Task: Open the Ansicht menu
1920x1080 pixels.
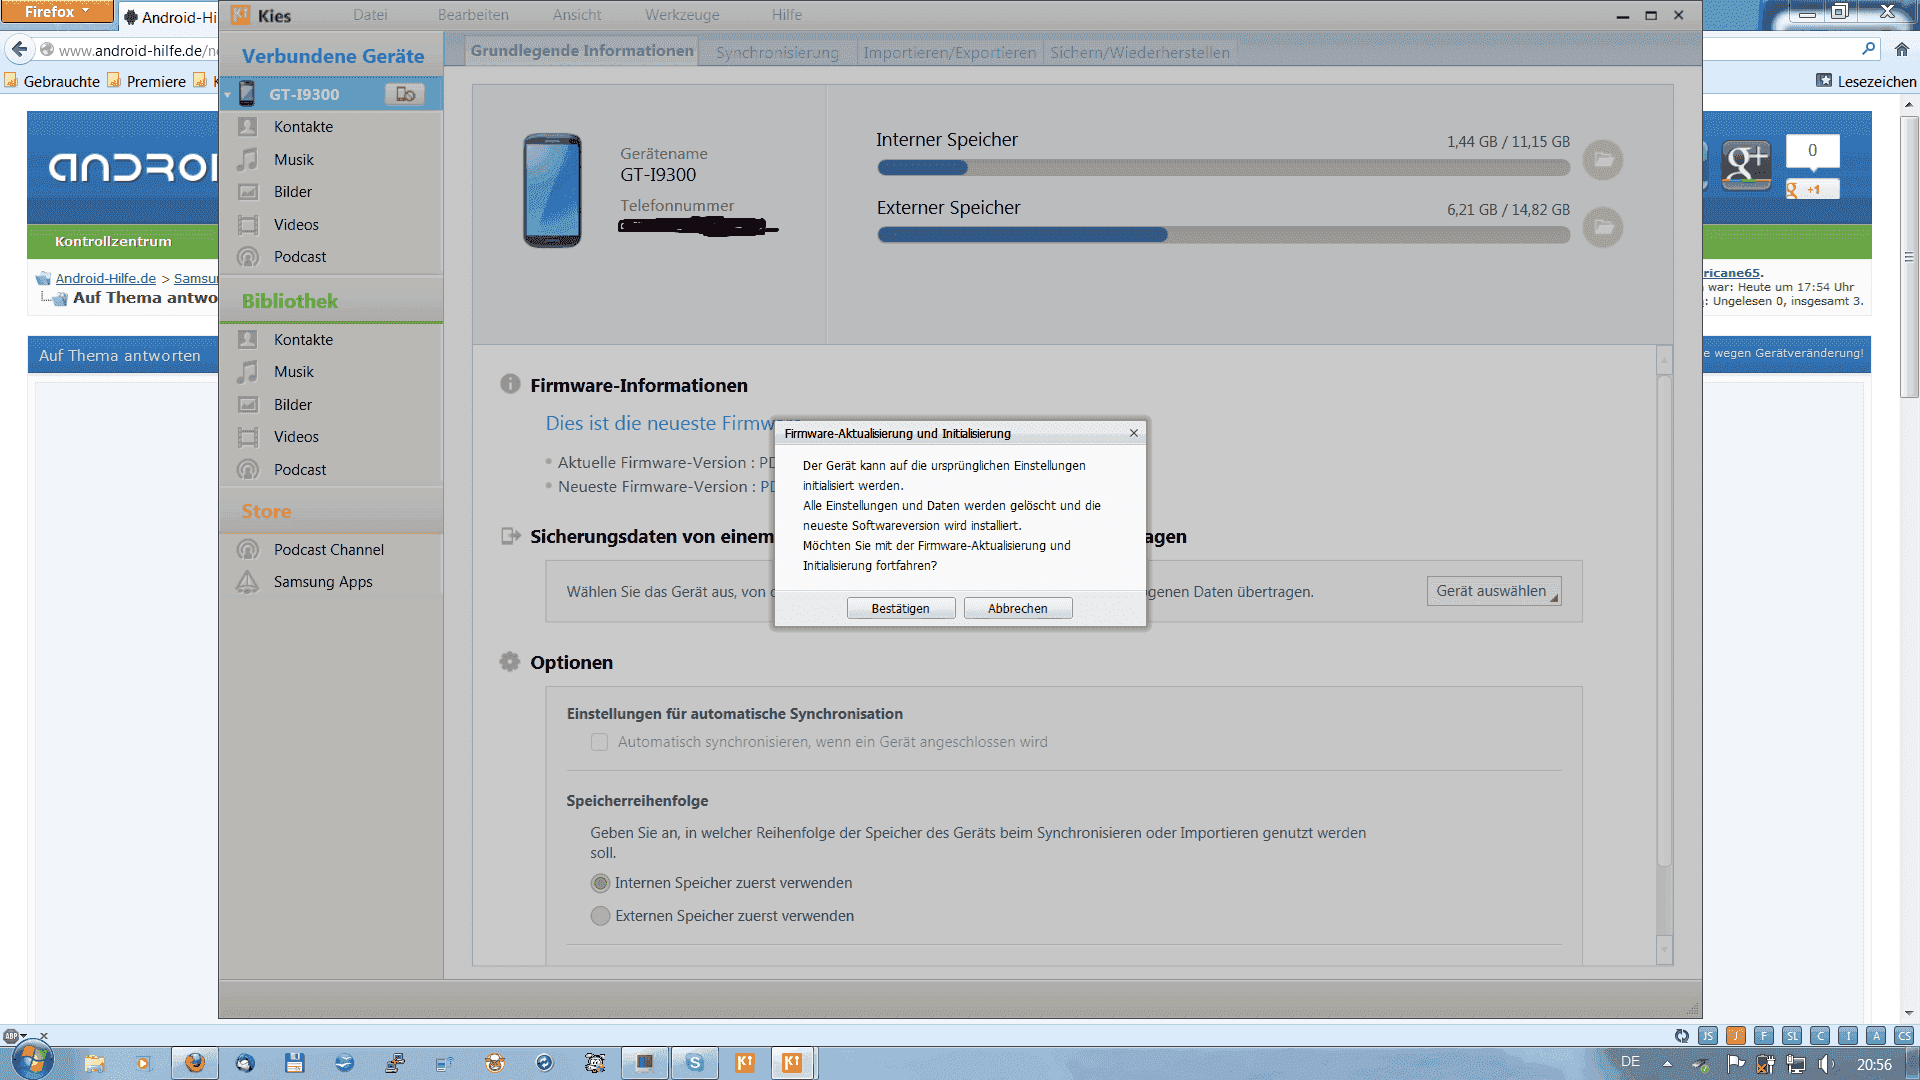Action: [577, 15]
